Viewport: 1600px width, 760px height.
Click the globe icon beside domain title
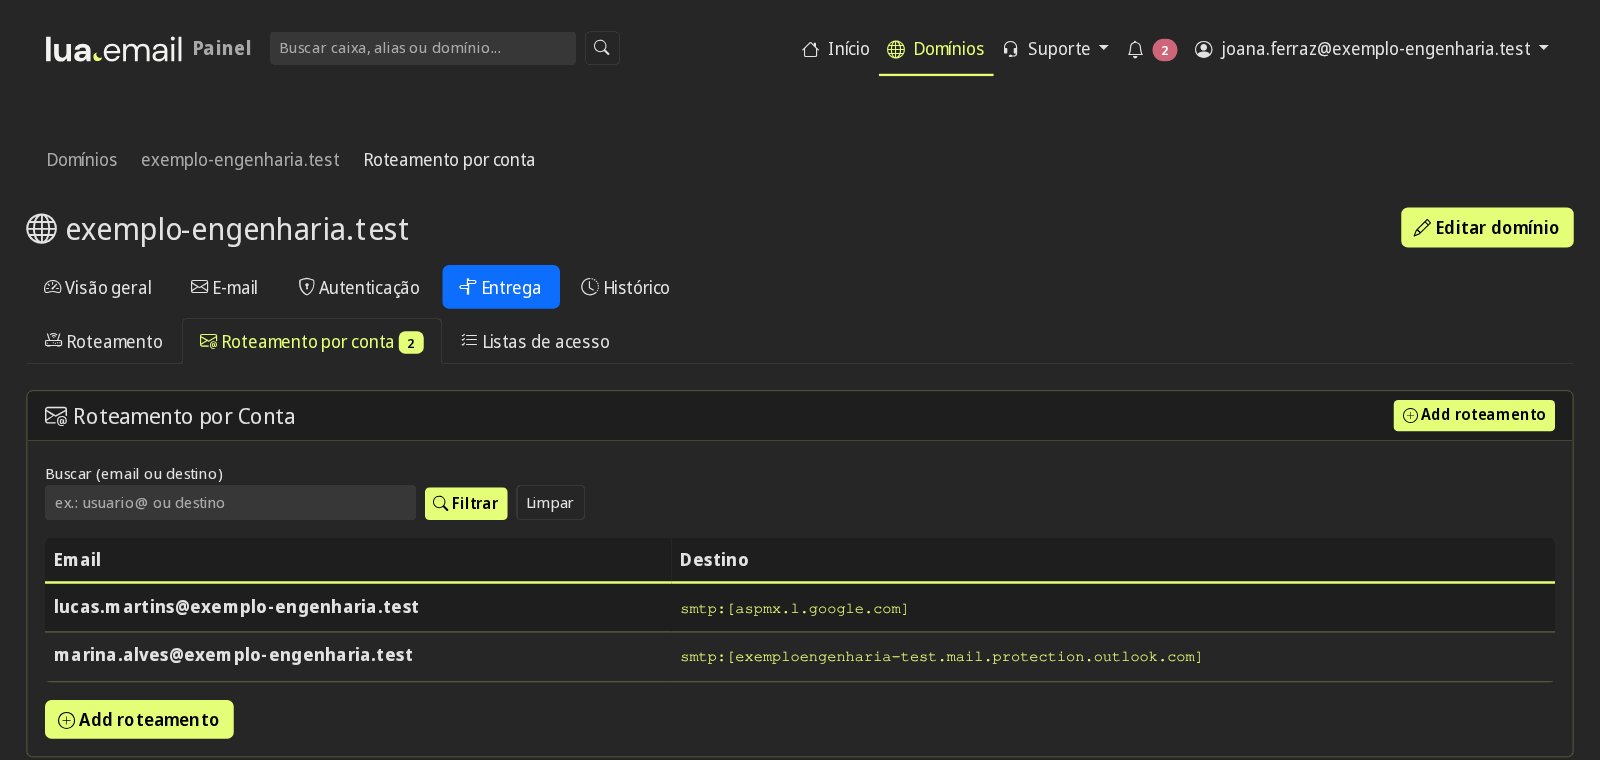click(x=41, y=229)
